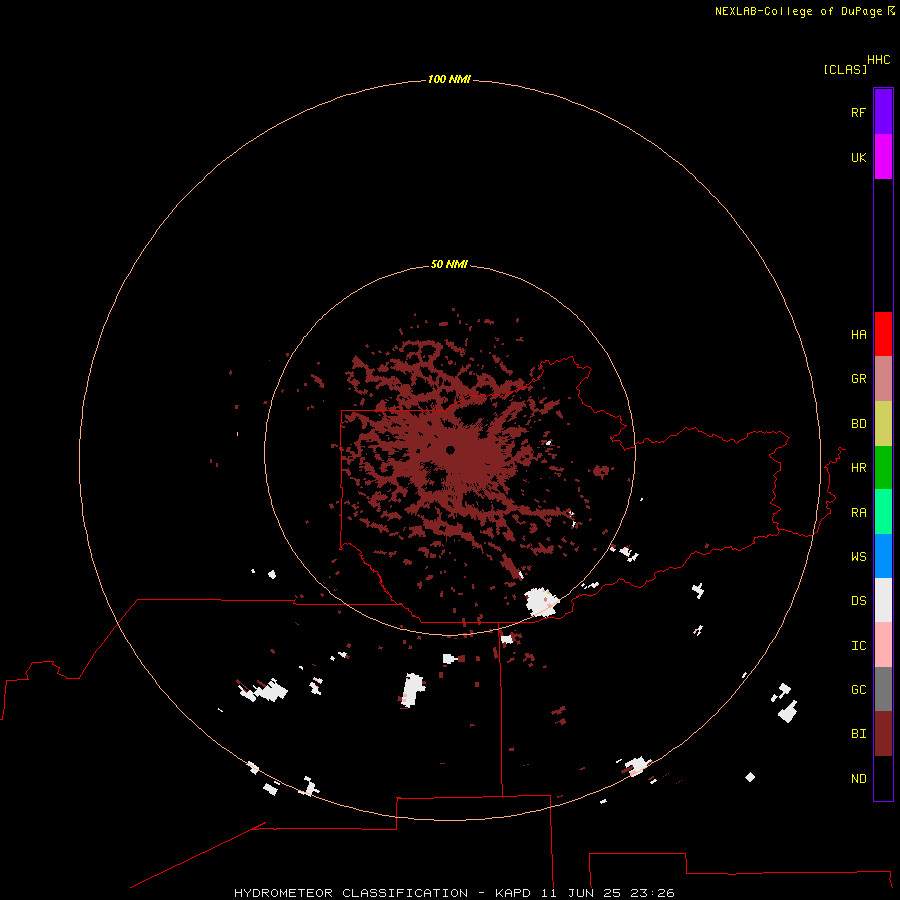Click the HA legend label
900x900 pixels.
pyautogui.click(x=858, y=335)
